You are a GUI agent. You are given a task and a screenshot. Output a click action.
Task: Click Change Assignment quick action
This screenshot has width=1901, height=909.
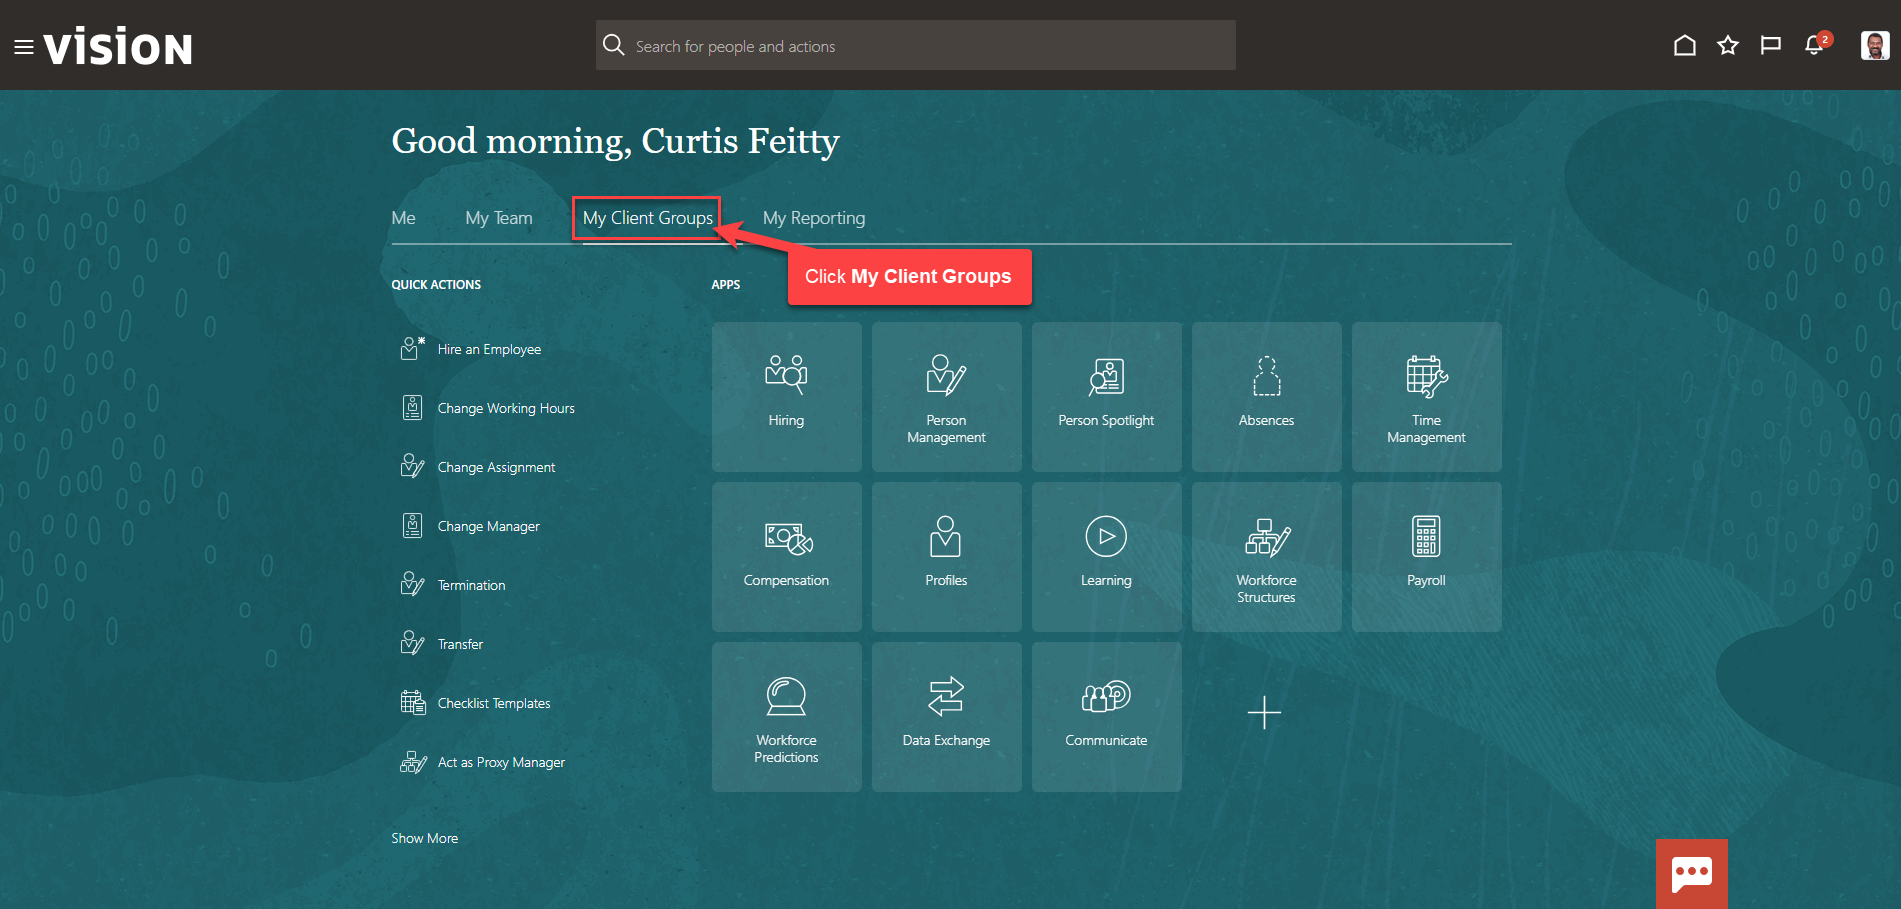coord(496,467)
